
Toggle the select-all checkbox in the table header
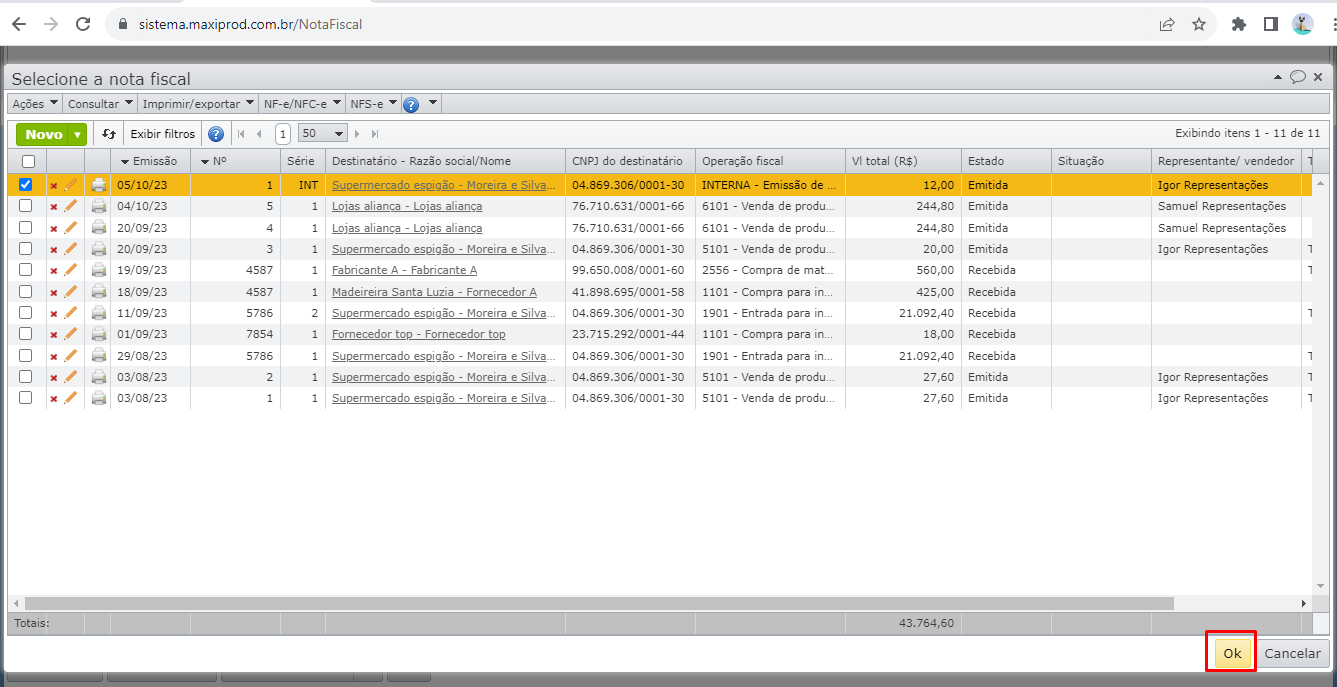tap(28, 161)
